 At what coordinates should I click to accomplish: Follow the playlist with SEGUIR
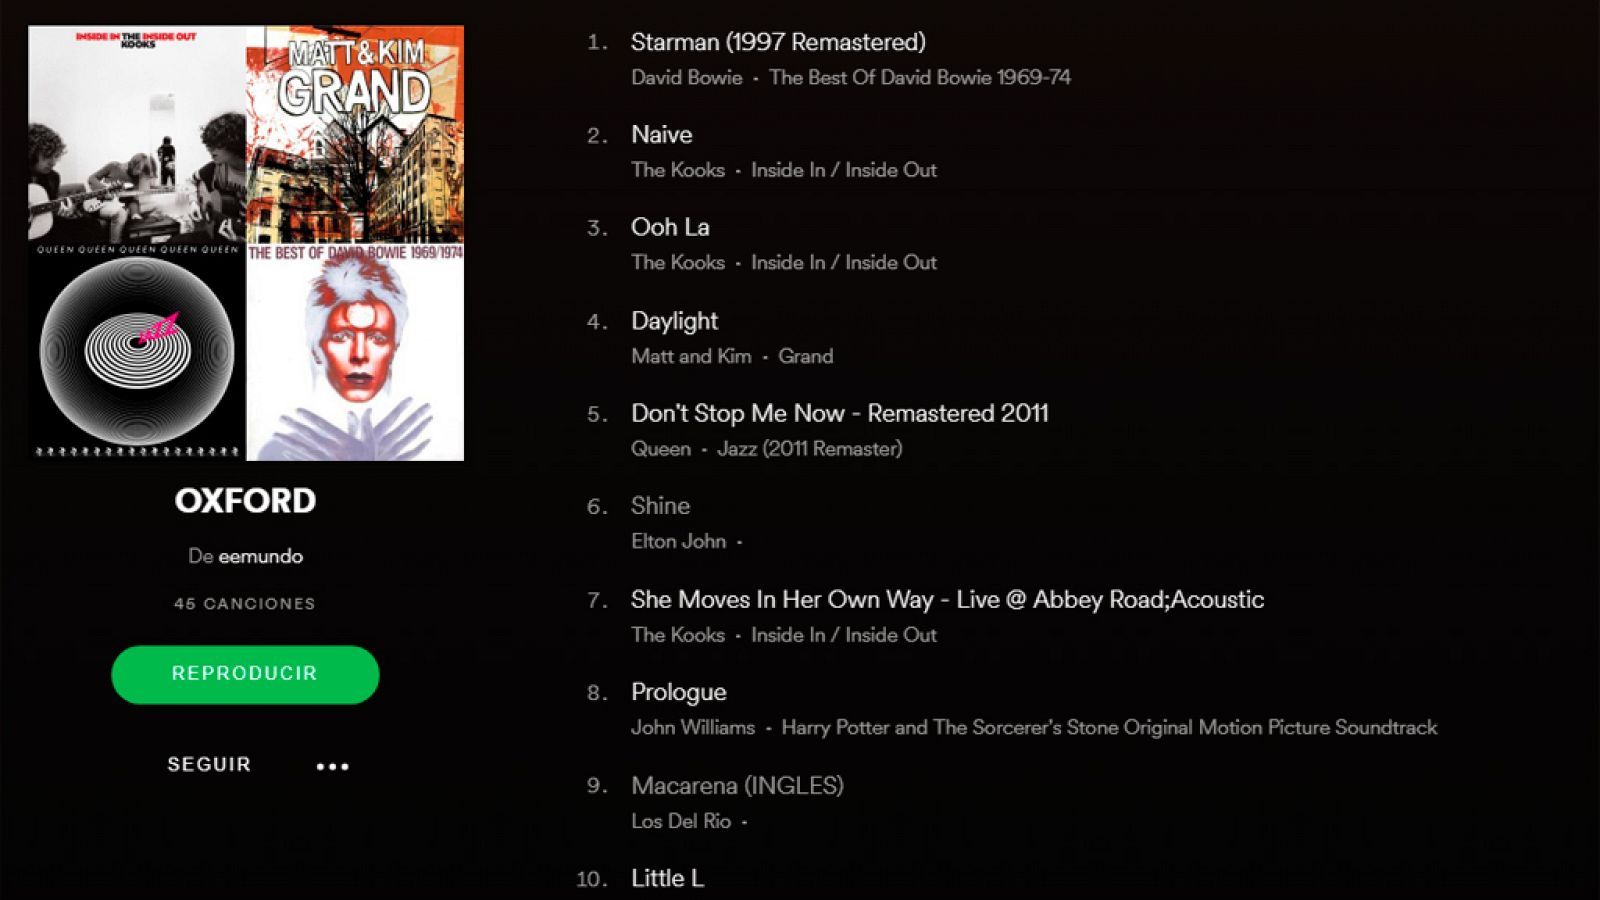[209, 764]
